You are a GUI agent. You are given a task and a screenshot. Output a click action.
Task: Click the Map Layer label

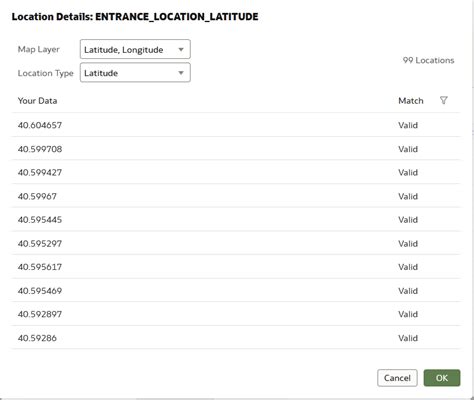click(x=39, y=49)
